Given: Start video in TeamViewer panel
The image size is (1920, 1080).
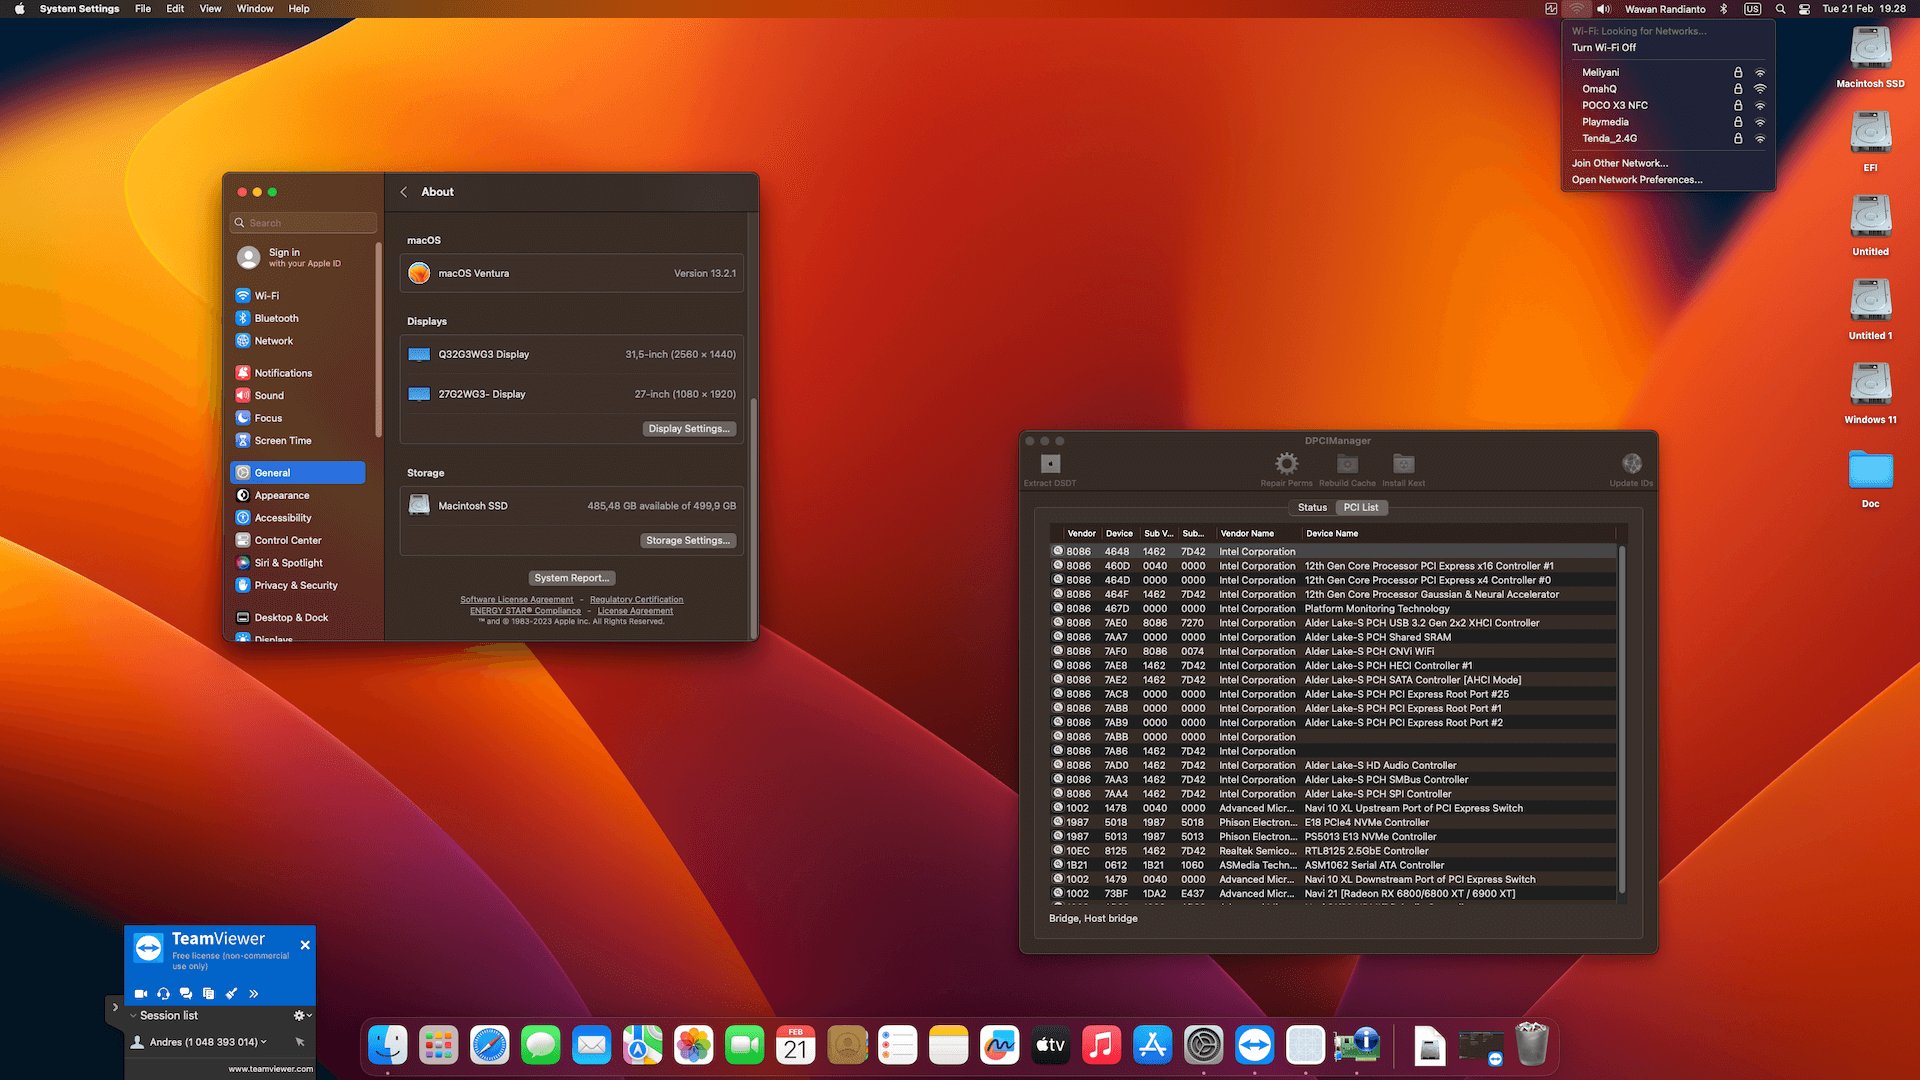Looking at the screenshot, I should click(x=141, y=993).
